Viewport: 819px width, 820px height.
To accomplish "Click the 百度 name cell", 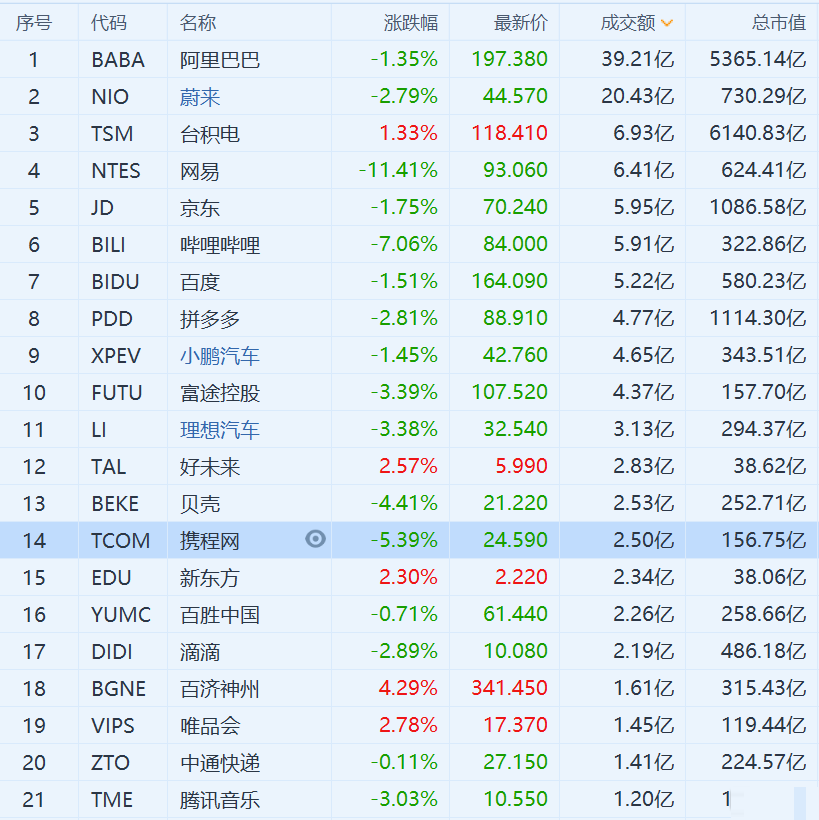I will 200,282.
